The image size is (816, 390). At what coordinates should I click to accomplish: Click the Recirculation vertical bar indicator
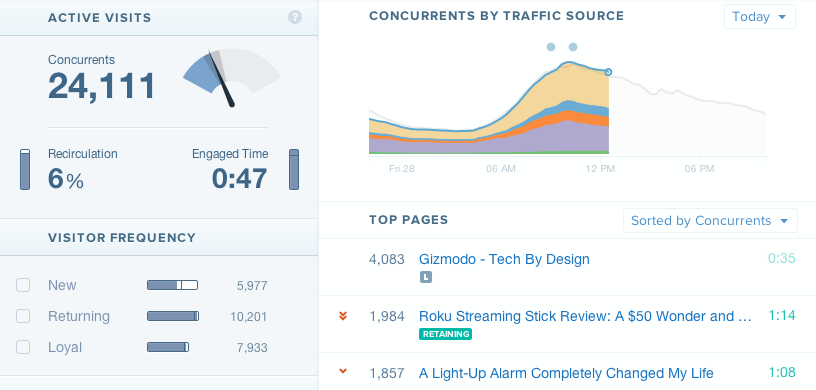[25, 169]
